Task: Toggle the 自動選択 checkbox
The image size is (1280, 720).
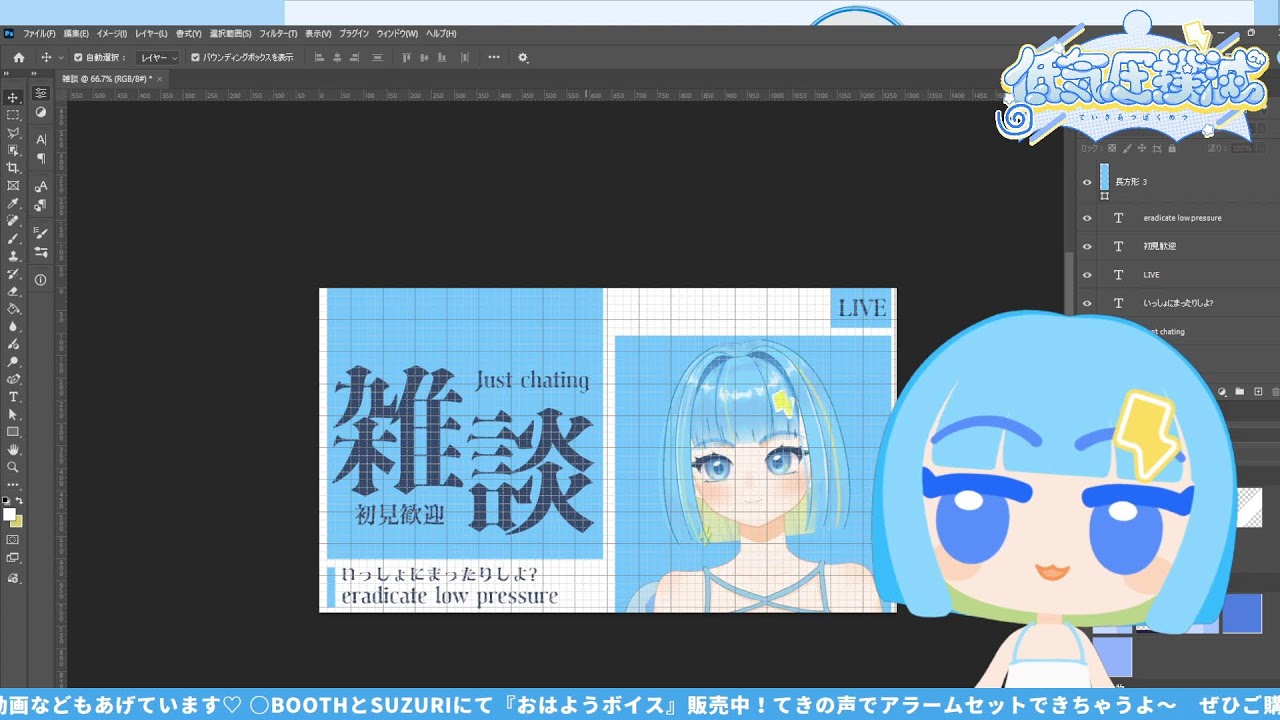Action: pos(78,57)
